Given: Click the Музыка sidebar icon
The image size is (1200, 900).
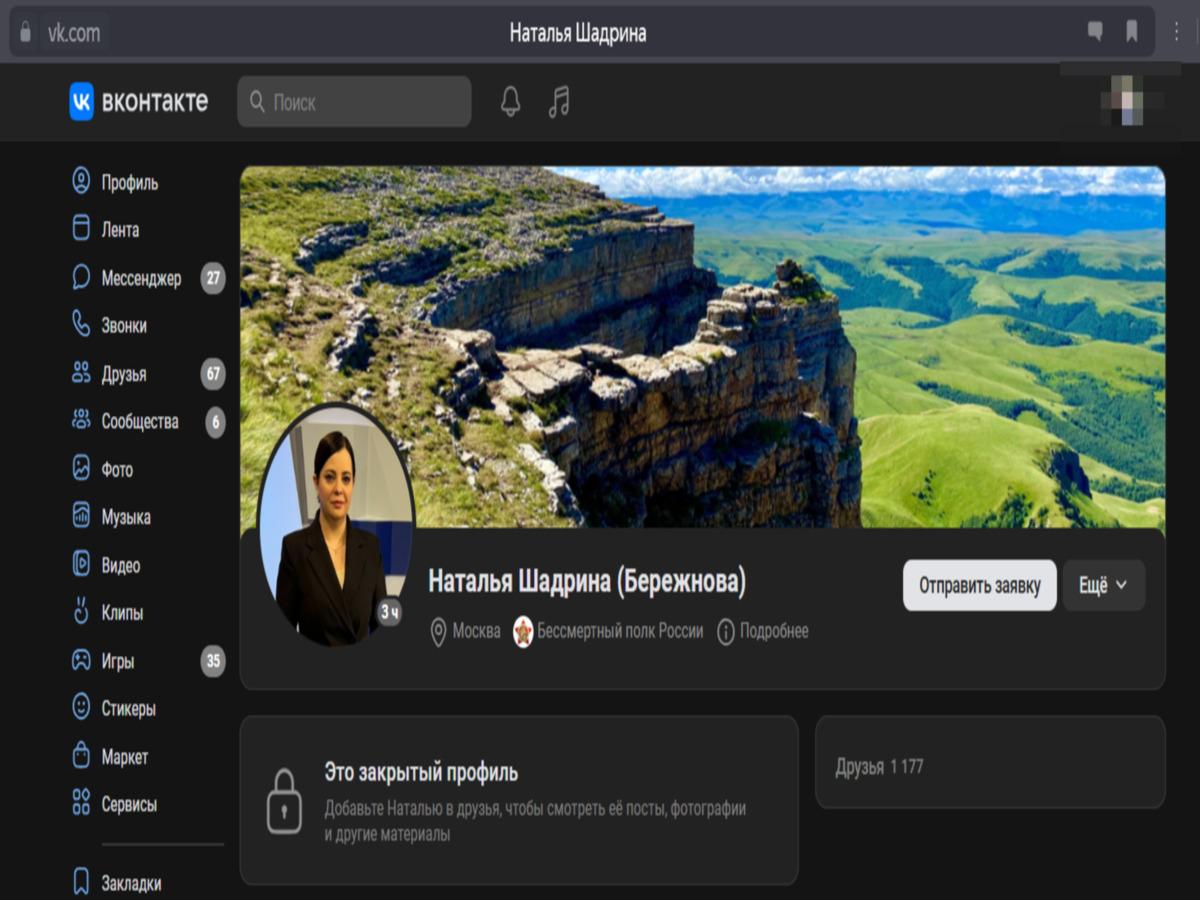Looking at the screenshot, I should point(81,517).
